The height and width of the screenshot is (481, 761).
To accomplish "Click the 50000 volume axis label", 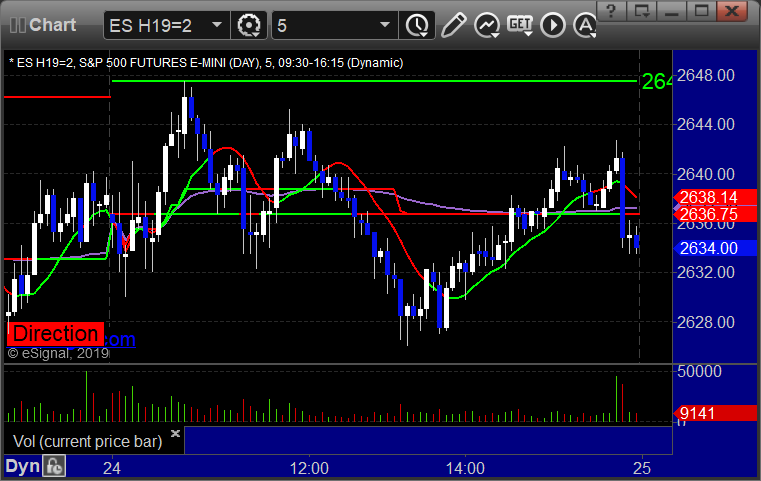I will click(699, 371).
